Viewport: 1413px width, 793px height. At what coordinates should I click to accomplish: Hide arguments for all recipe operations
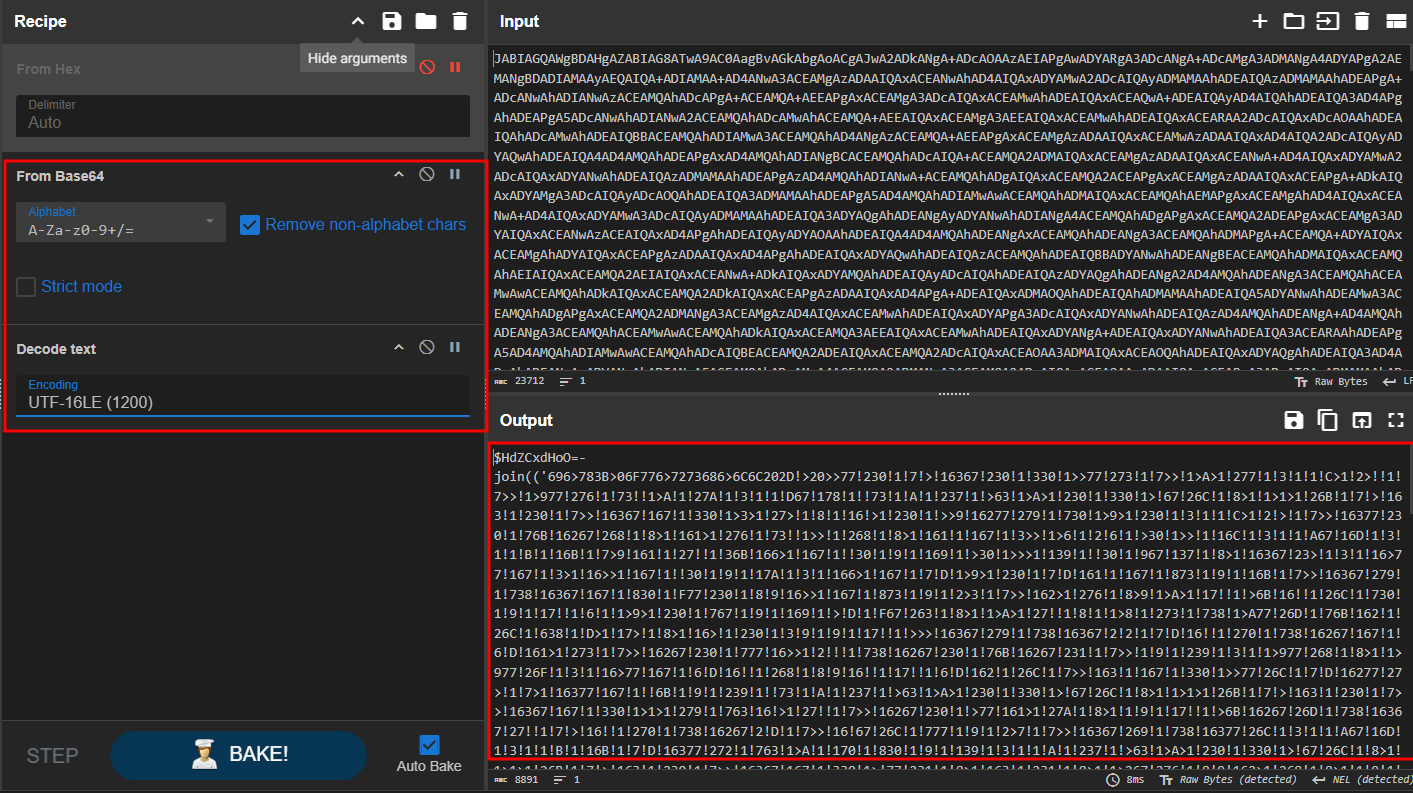coord(357,21)
